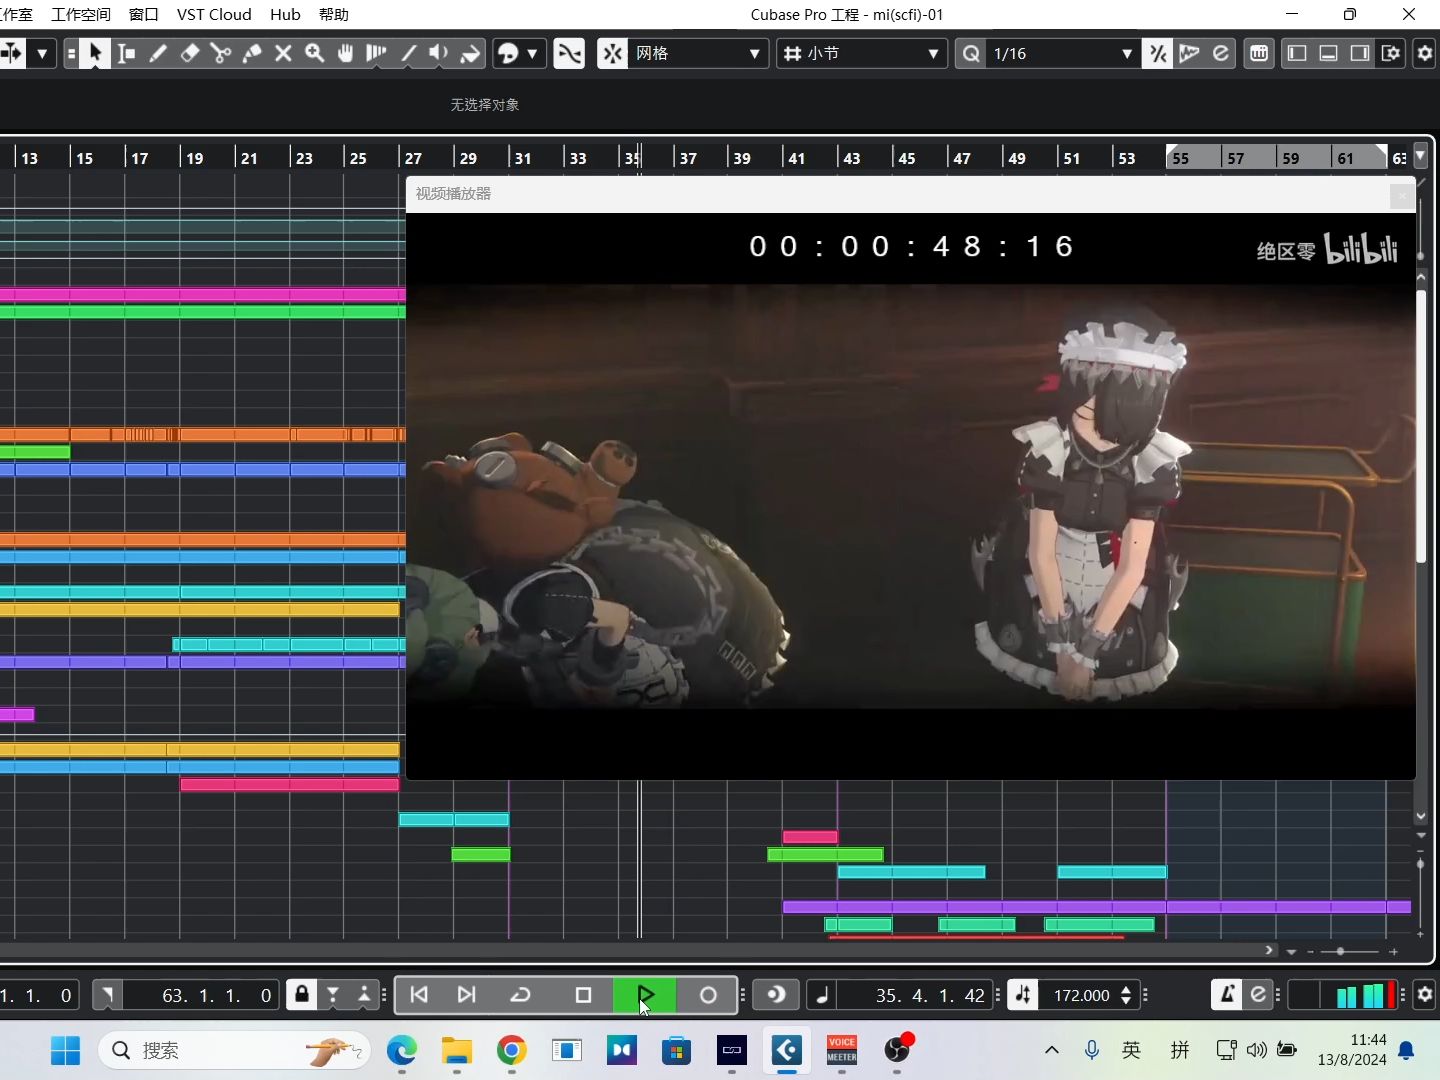Image resolution: width=1440 pixels, height=1080 pixels.
Task: Open the 工作空间 menu
Action: (x=81, y=14)
